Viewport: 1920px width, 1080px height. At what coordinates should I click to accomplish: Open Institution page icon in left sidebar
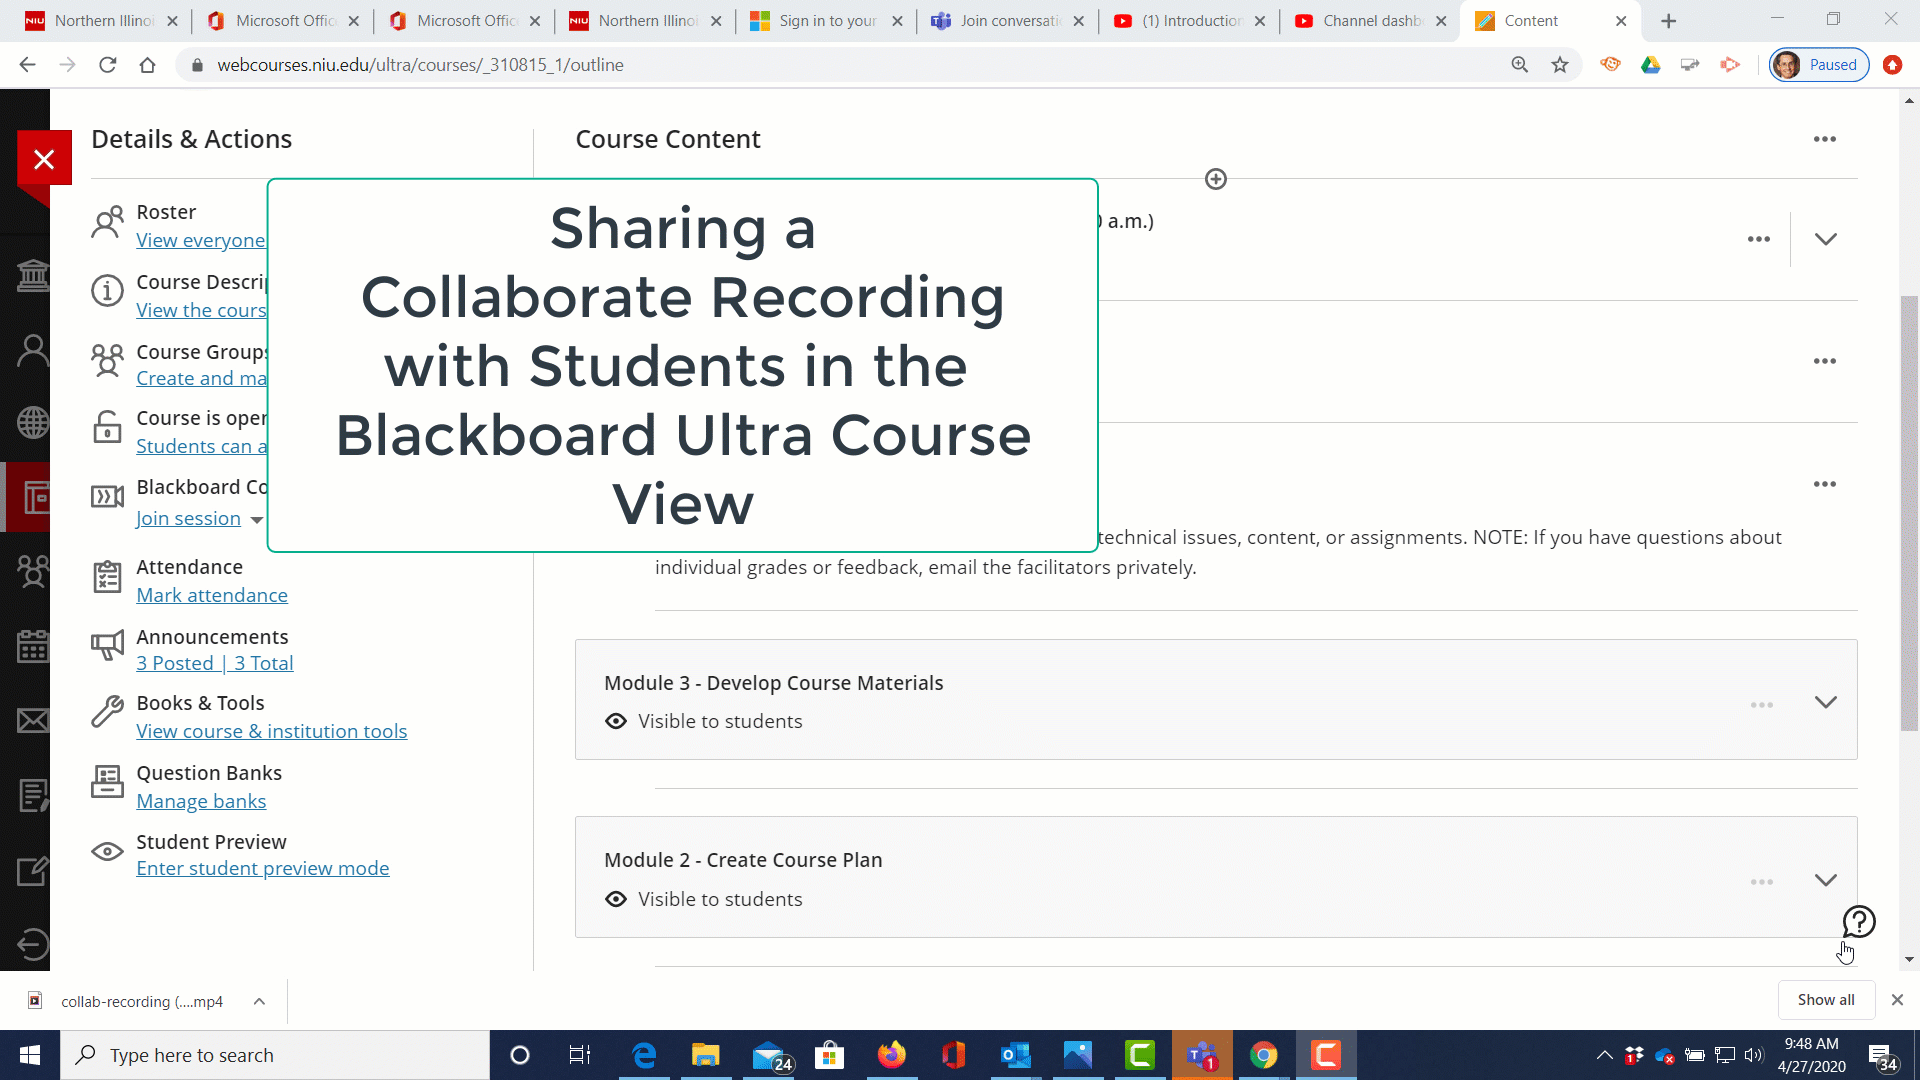click(x=33, y=275)
